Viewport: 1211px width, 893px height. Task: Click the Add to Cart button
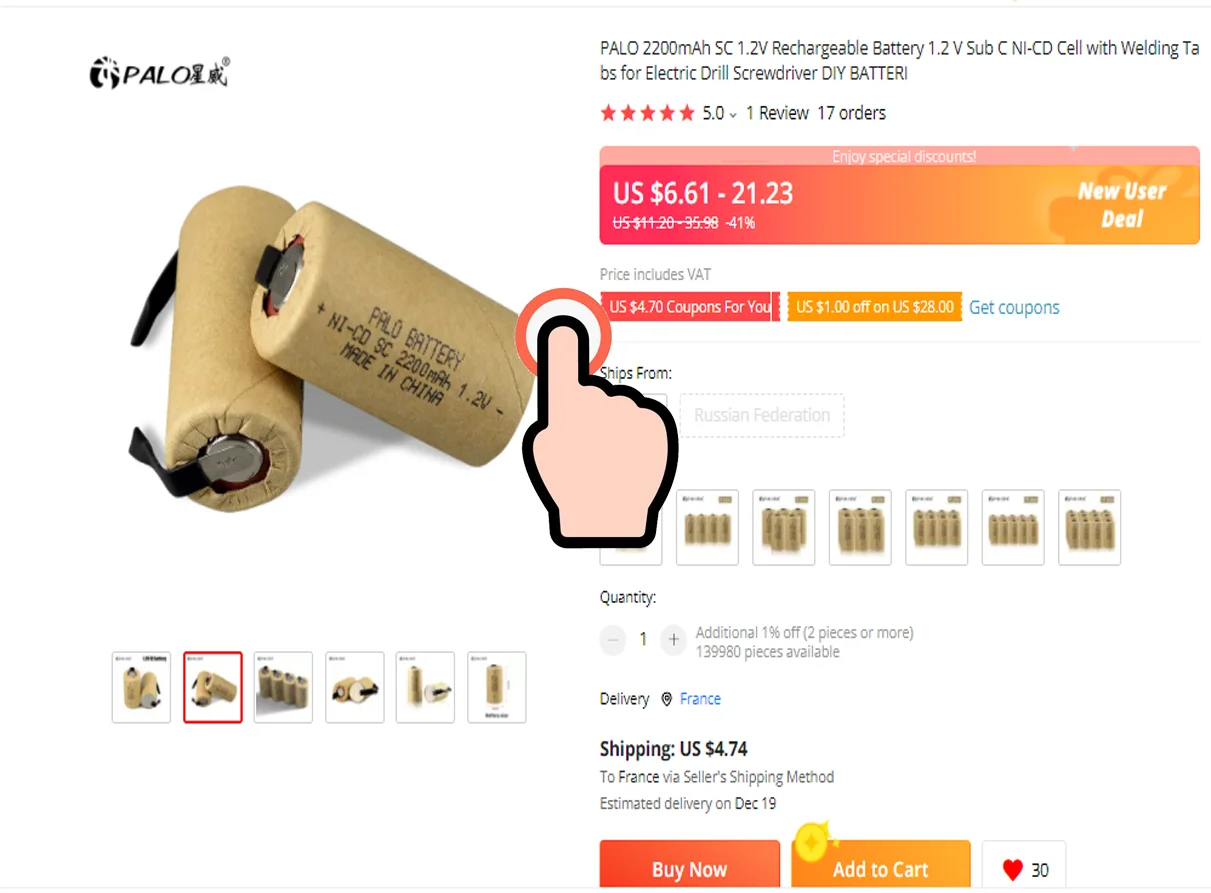[x=881, y=865]
